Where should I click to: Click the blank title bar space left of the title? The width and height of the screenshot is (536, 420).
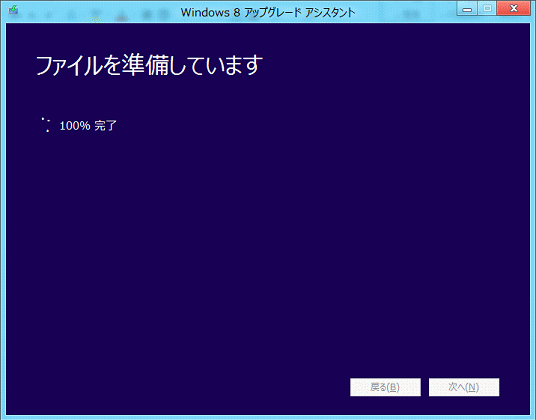[99, 13]
